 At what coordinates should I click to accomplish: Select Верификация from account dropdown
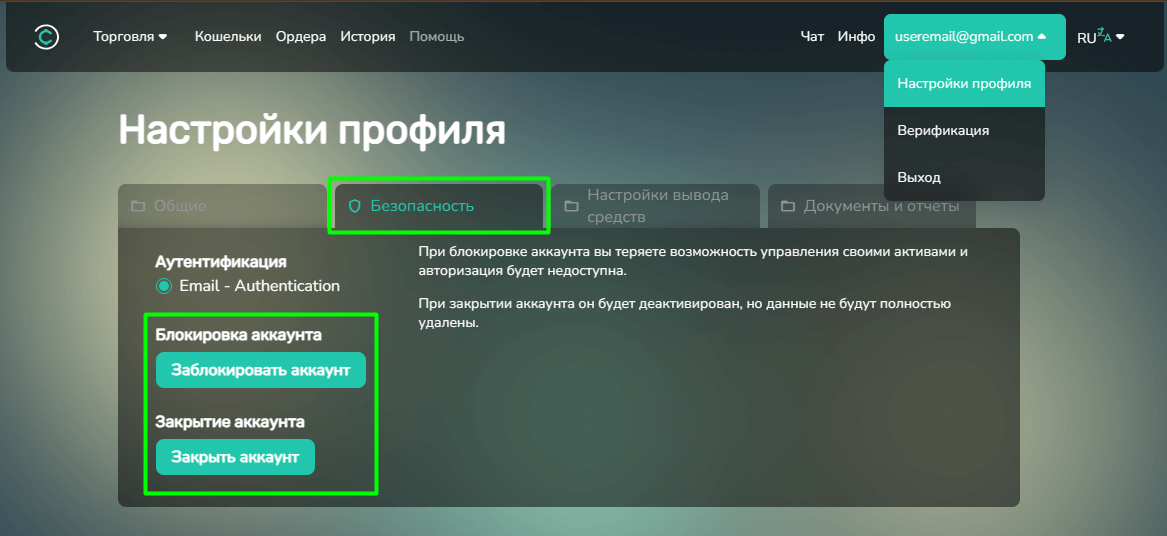[943, 131]
